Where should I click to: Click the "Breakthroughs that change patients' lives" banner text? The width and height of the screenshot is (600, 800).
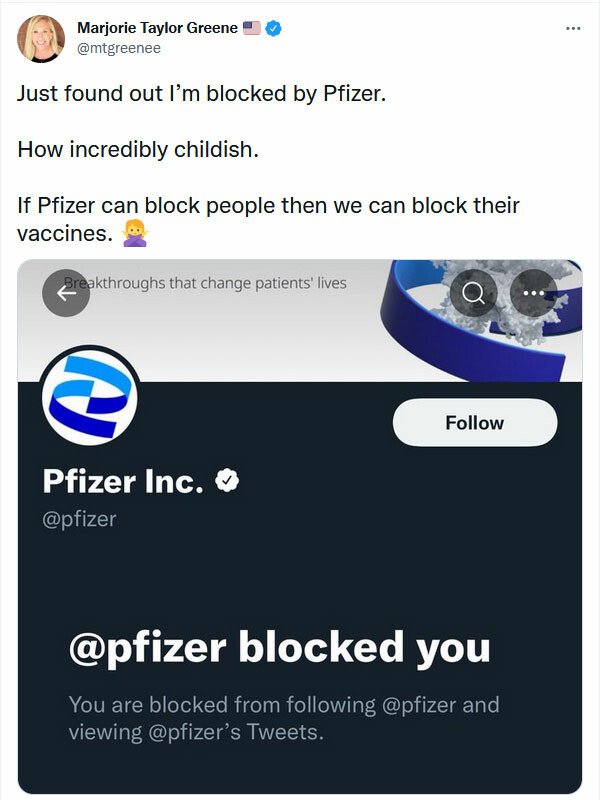205,283
